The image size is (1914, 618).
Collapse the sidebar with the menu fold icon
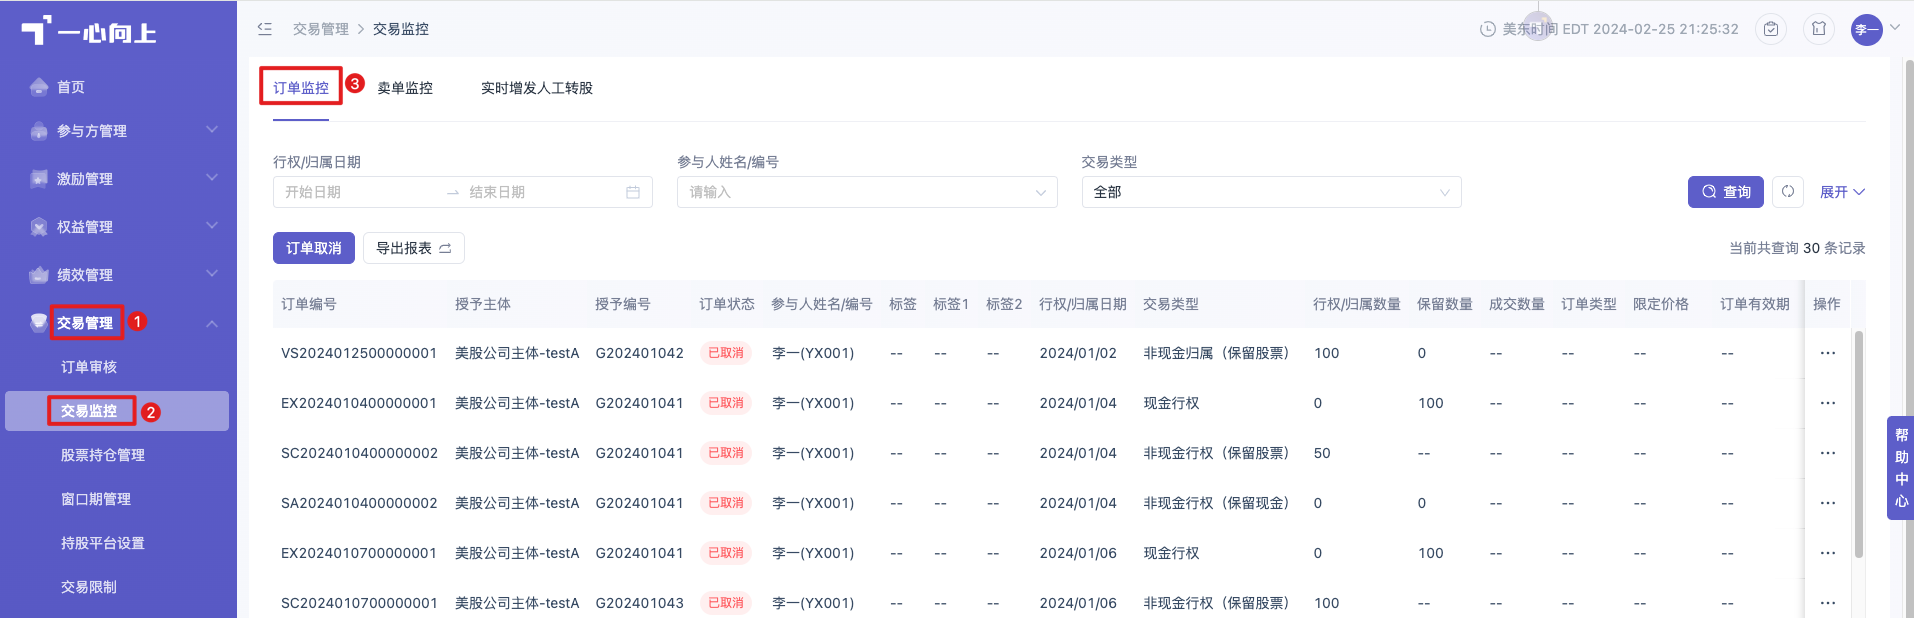coord(264,29)
